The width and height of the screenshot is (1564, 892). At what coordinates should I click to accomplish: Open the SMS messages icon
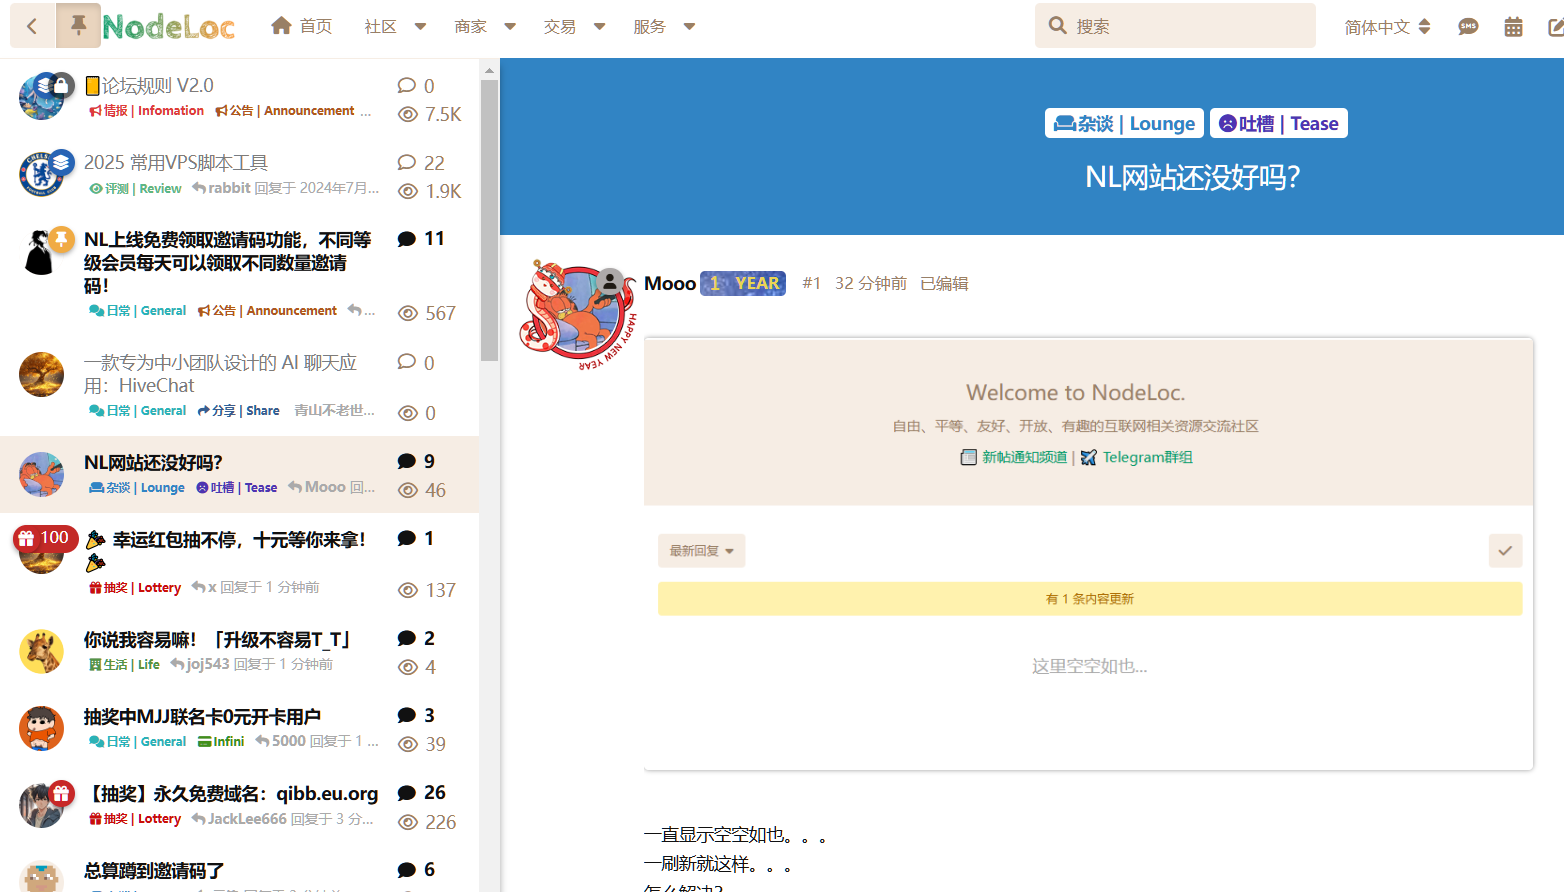pyautogui.click(x=1468, y=27)
